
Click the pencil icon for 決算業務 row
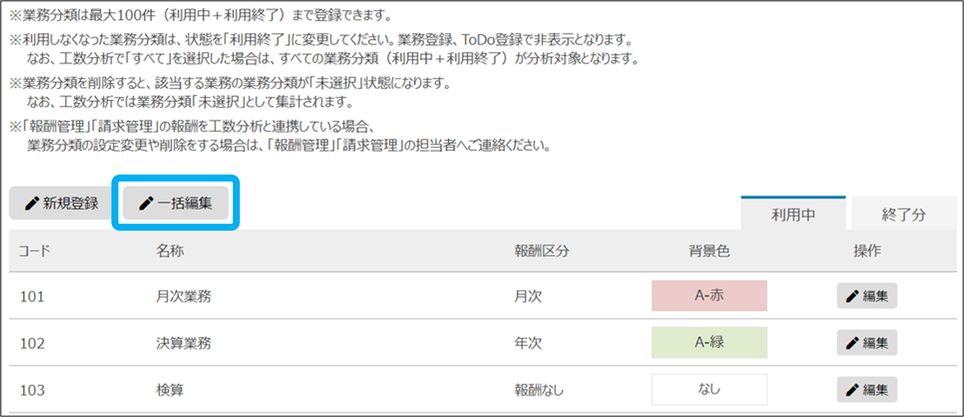[x=852, y=343]
